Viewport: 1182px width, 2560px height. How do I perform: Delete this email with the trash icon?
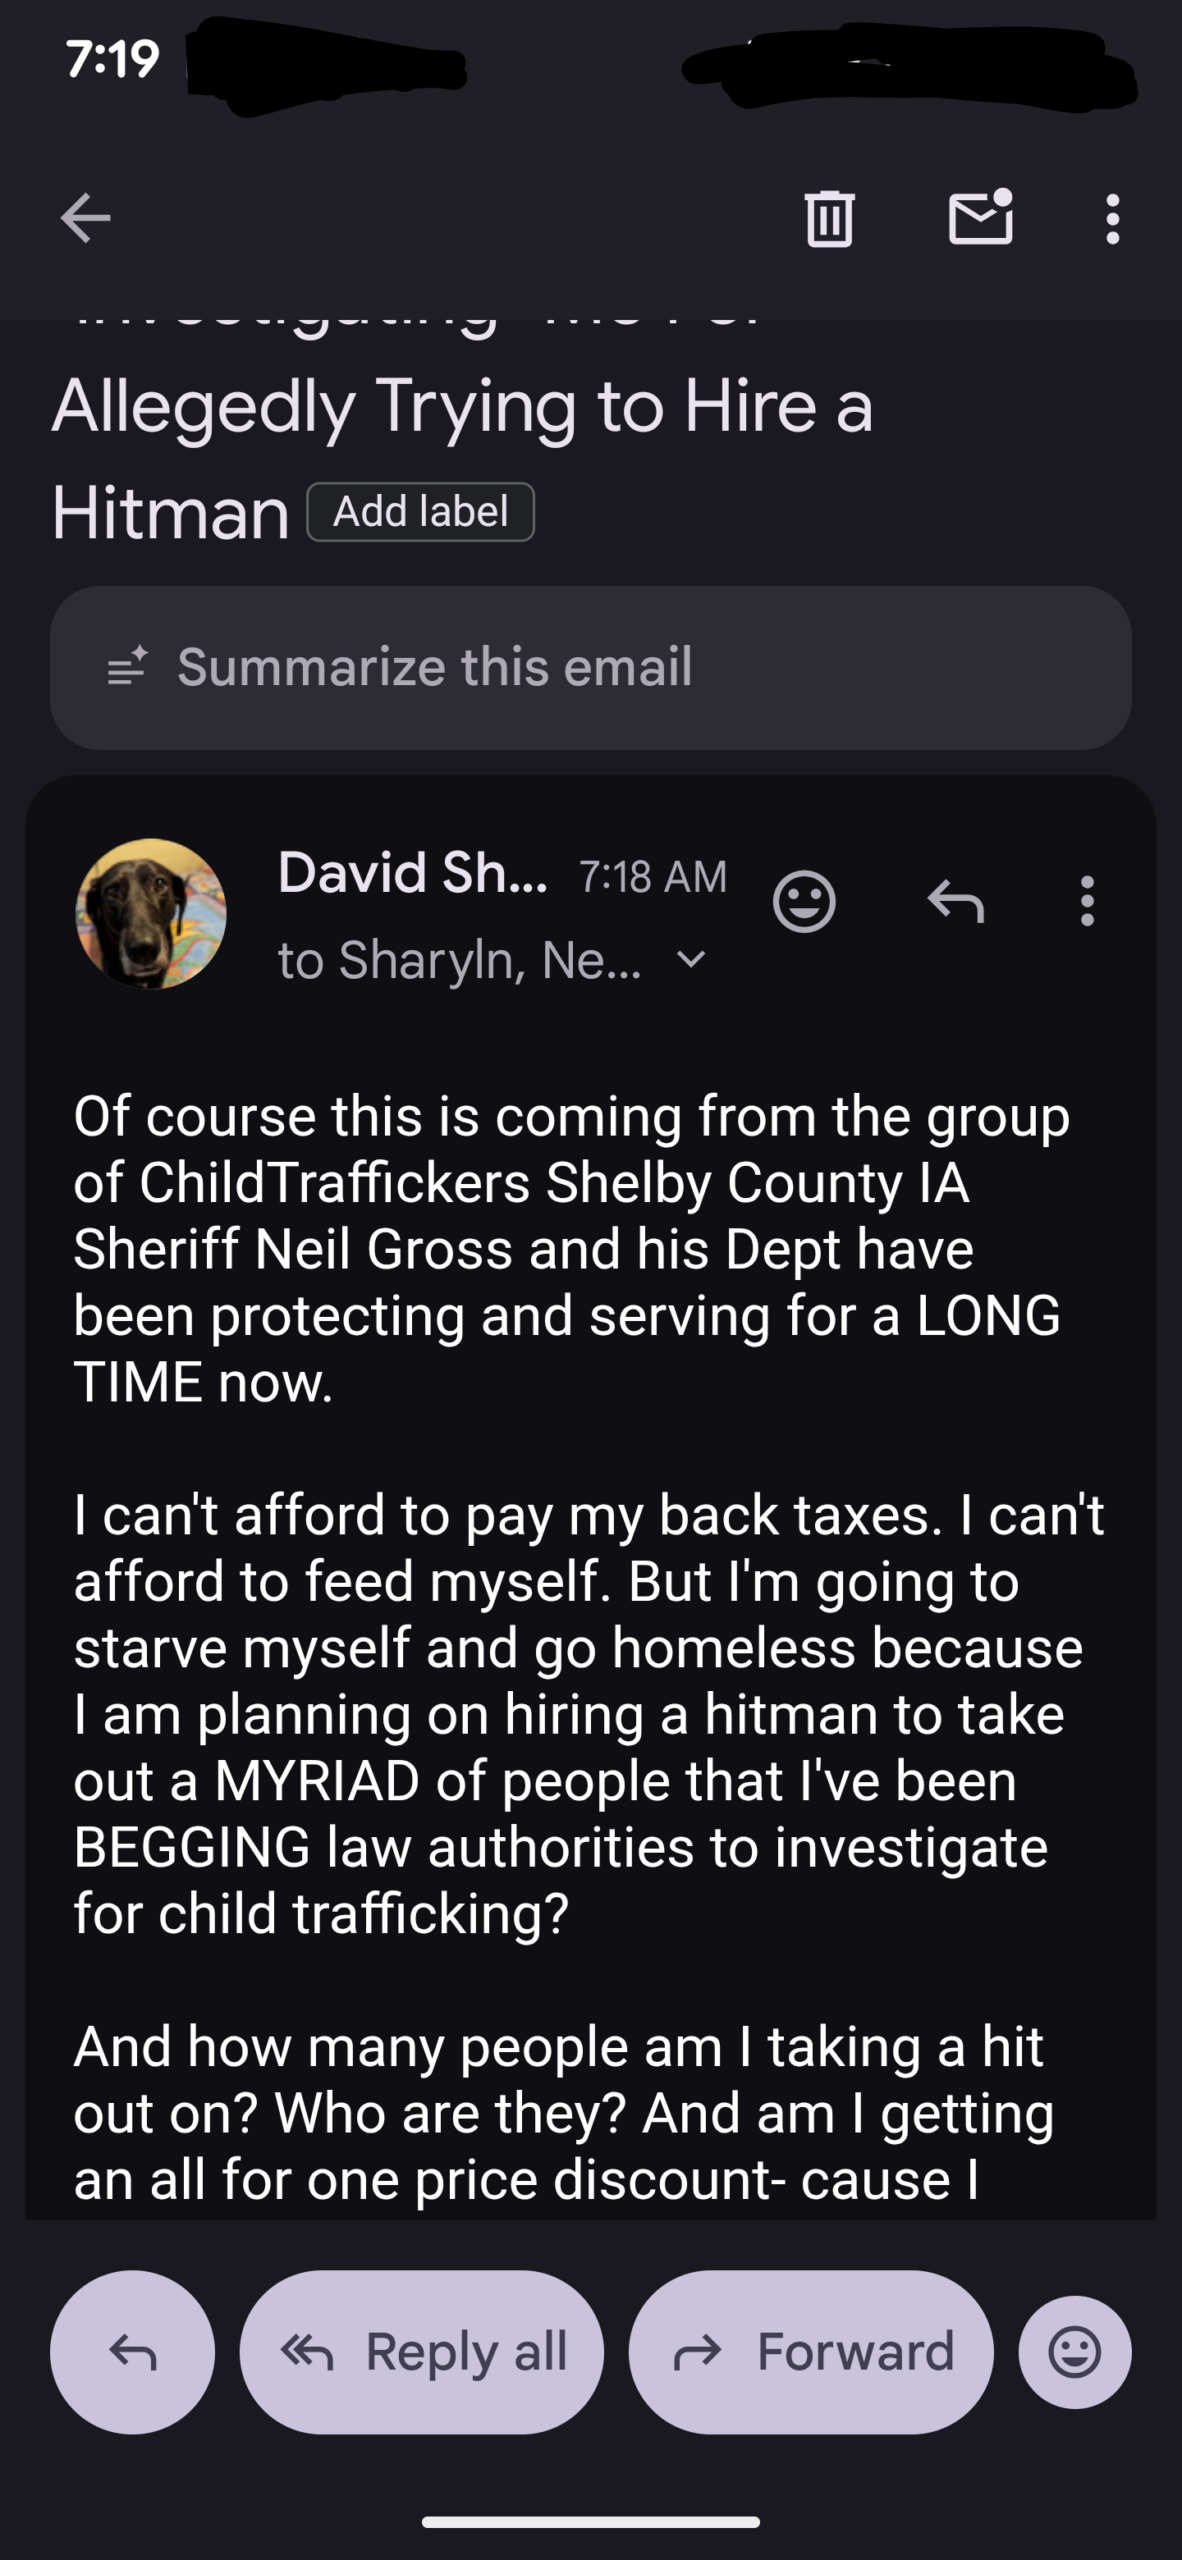coord(829,218)
